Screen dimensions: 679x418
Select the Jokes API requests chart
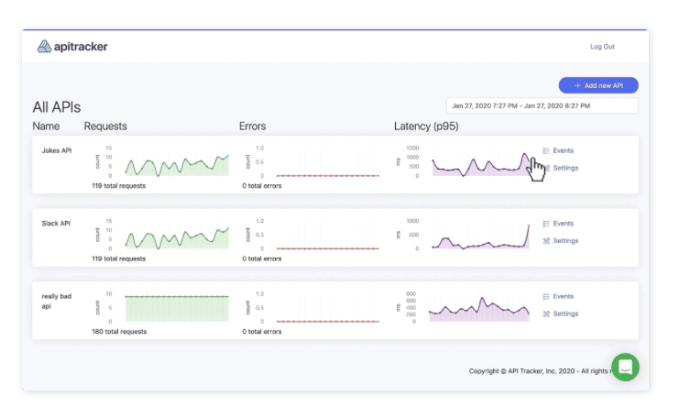click(177, 163)
